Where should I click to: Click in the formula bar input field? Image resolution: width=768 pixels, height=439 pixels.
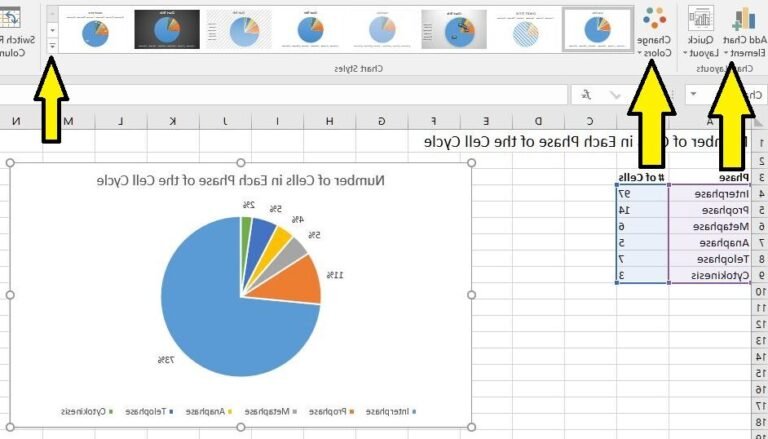pos(284,95)
